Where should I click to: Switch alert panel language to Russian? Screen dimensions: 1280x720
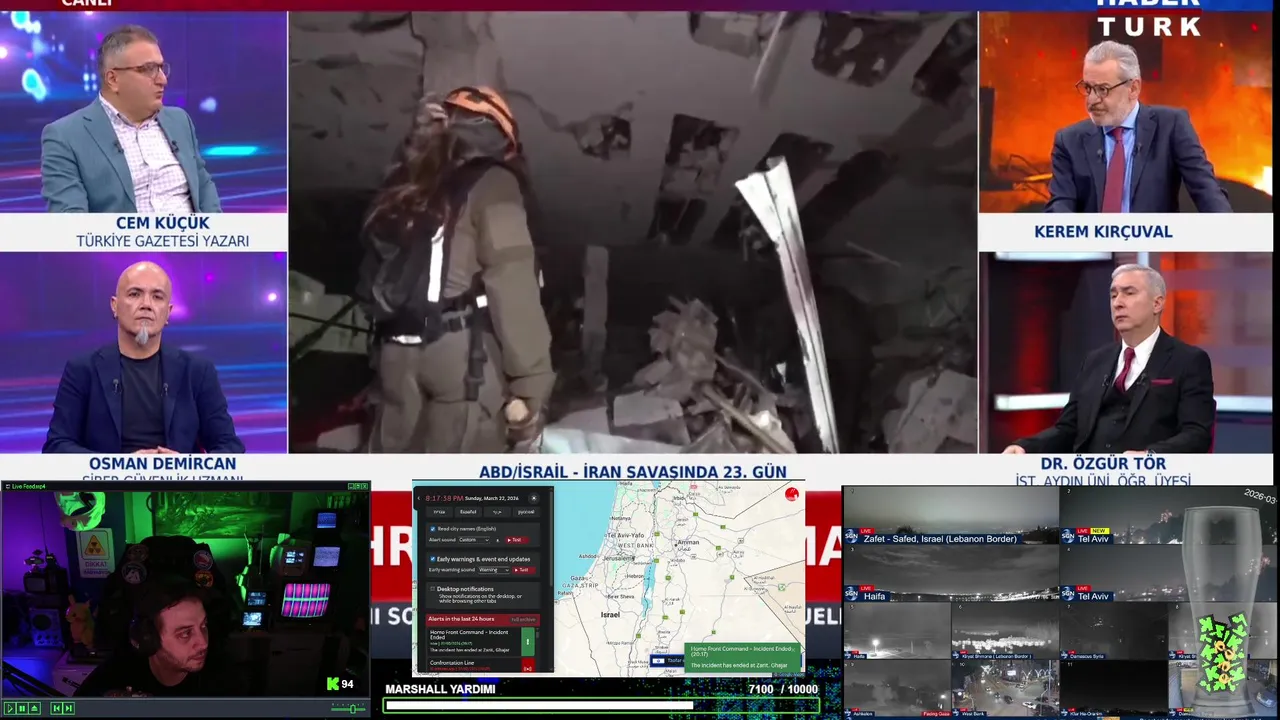[x=526, y=512]
